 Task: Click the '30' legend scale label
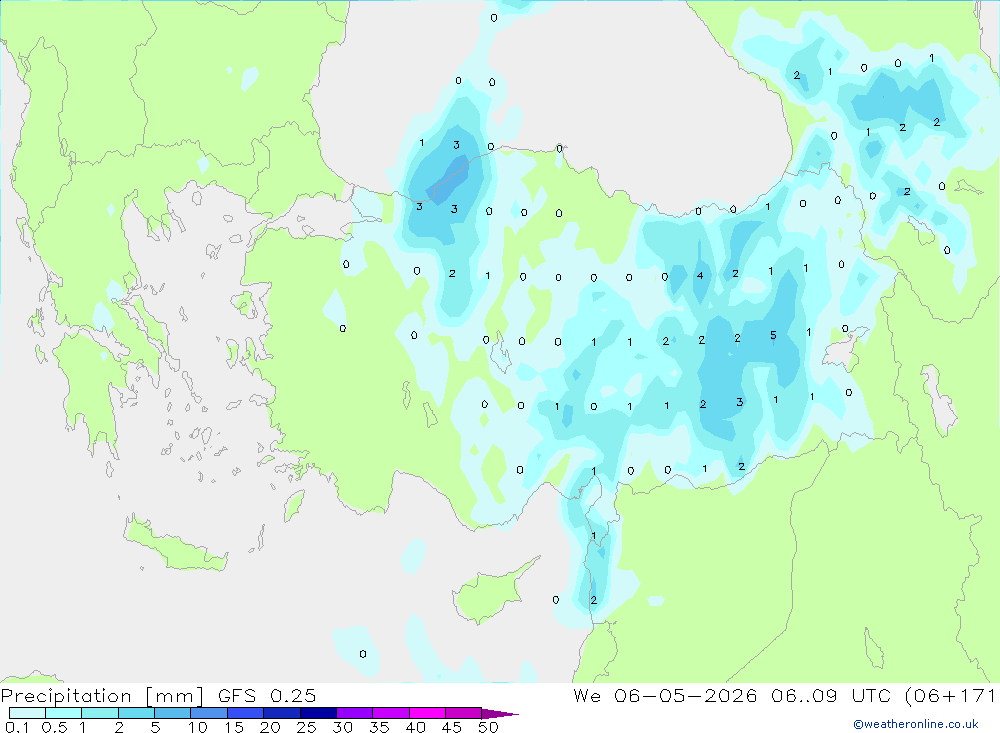tap(343, 727)
